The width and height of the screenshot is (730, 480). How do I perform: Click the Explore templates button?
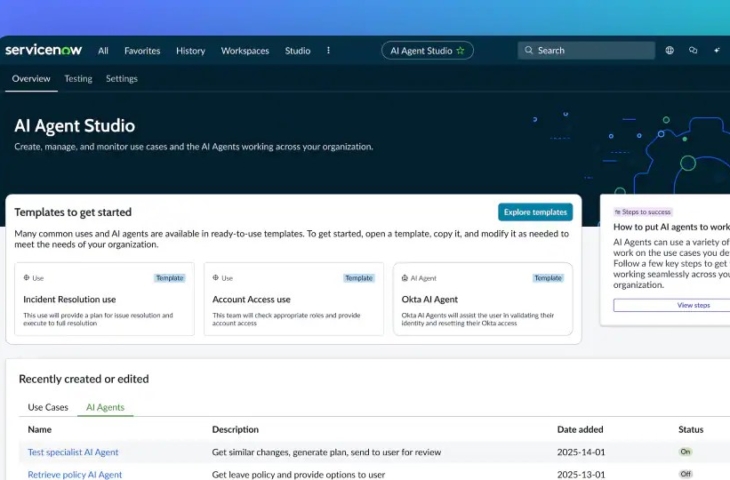click(535, 212)
